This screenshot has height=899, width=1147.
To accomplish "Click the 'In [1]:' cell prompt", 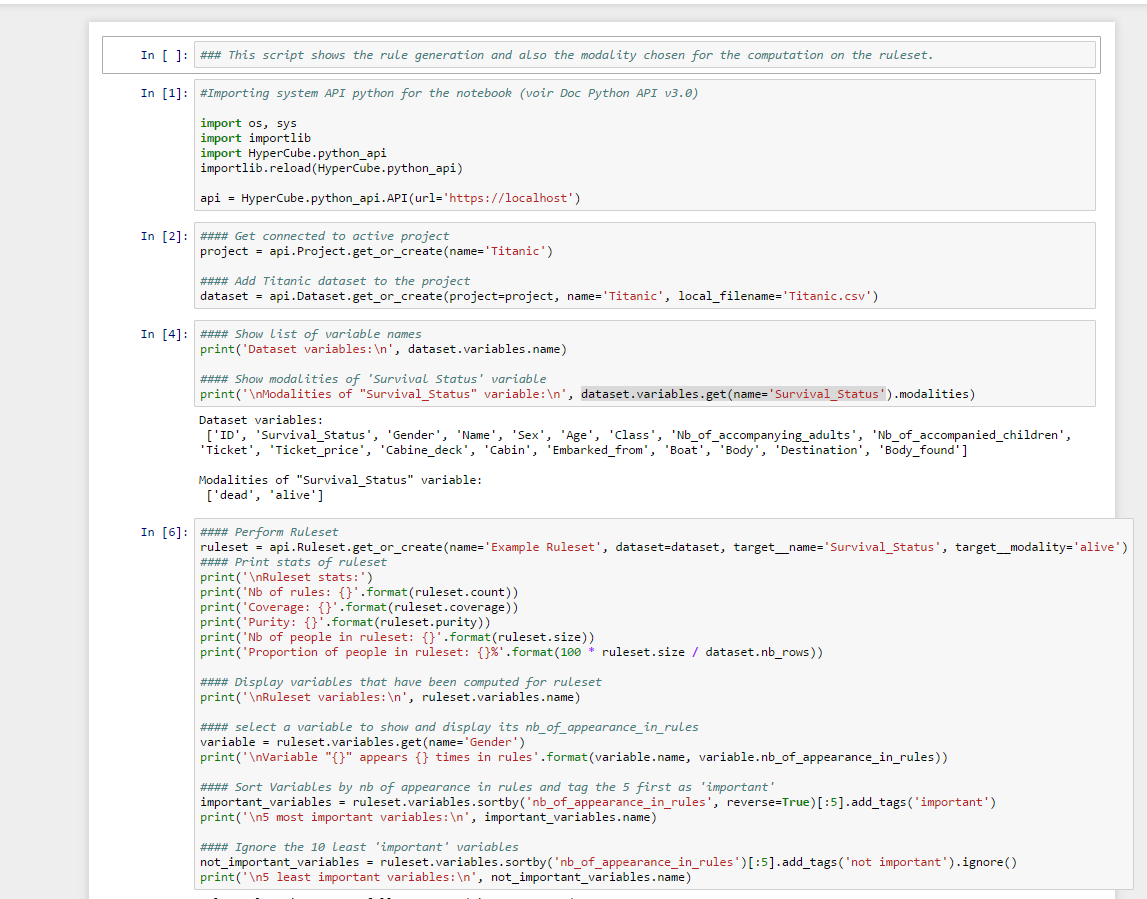I will pos(164,93).
